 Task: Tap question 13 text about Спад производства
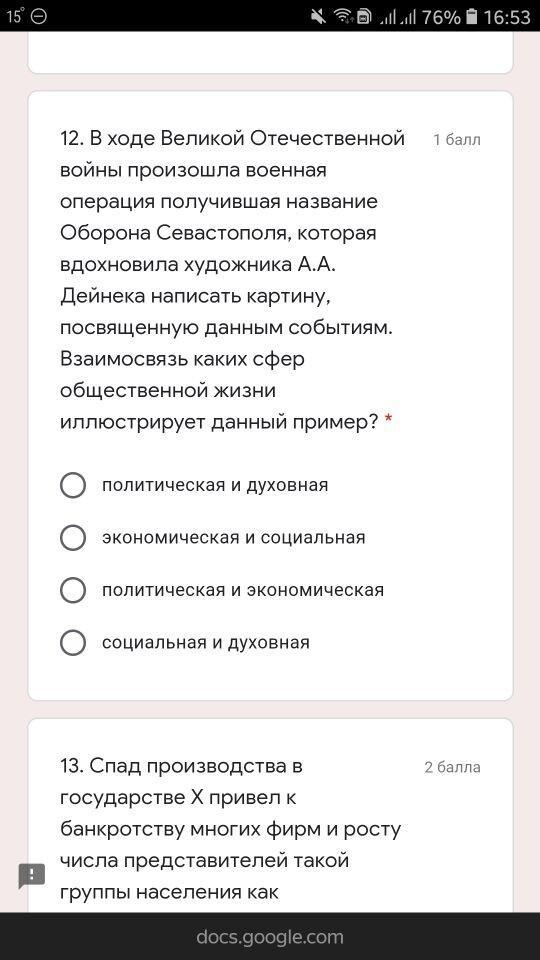click(231, 829)
